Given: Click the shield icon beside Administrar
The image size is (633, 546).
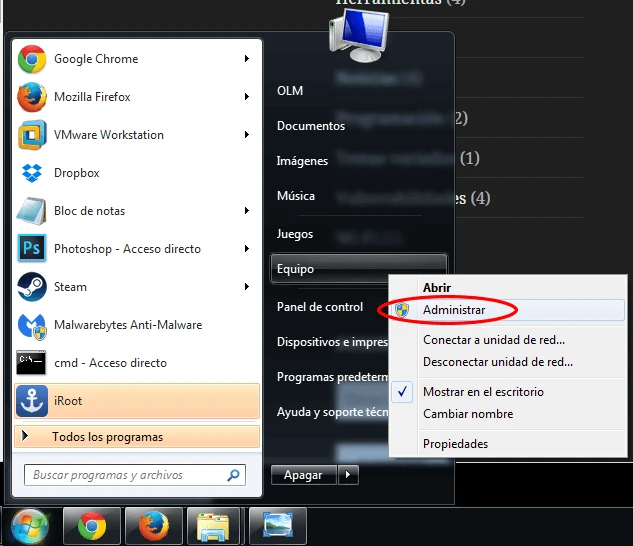Looking at the screenshot, I should 402,310.
